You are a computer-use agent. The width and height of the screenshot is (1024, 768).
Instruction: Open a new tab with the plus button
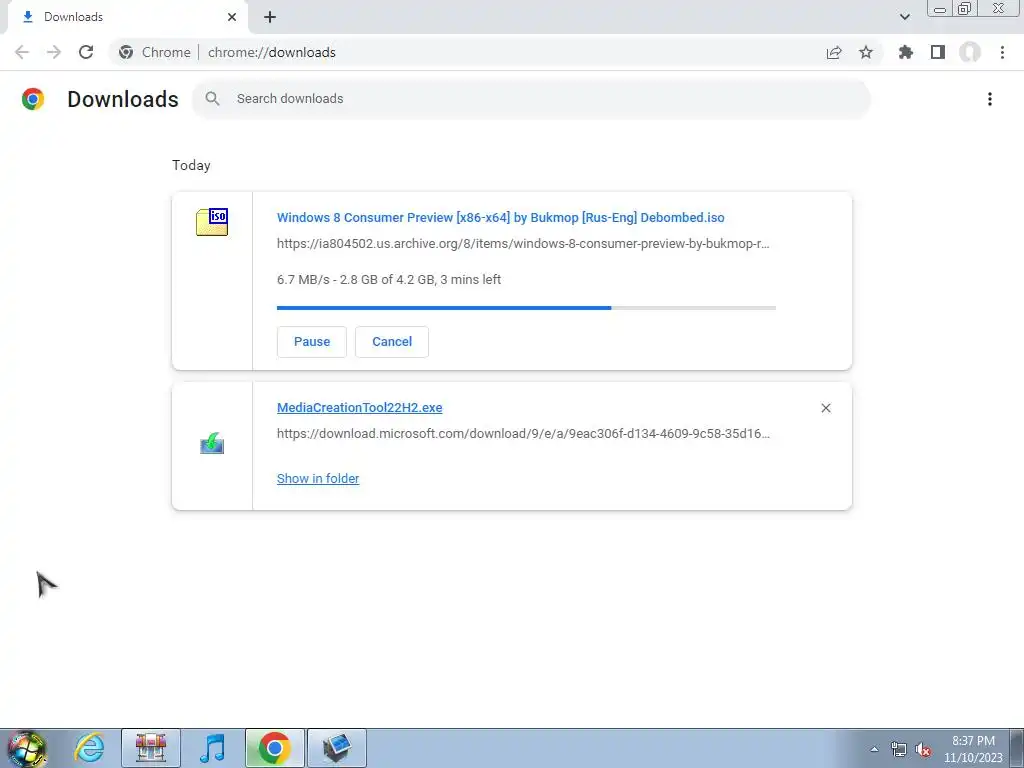pos(270,17)
